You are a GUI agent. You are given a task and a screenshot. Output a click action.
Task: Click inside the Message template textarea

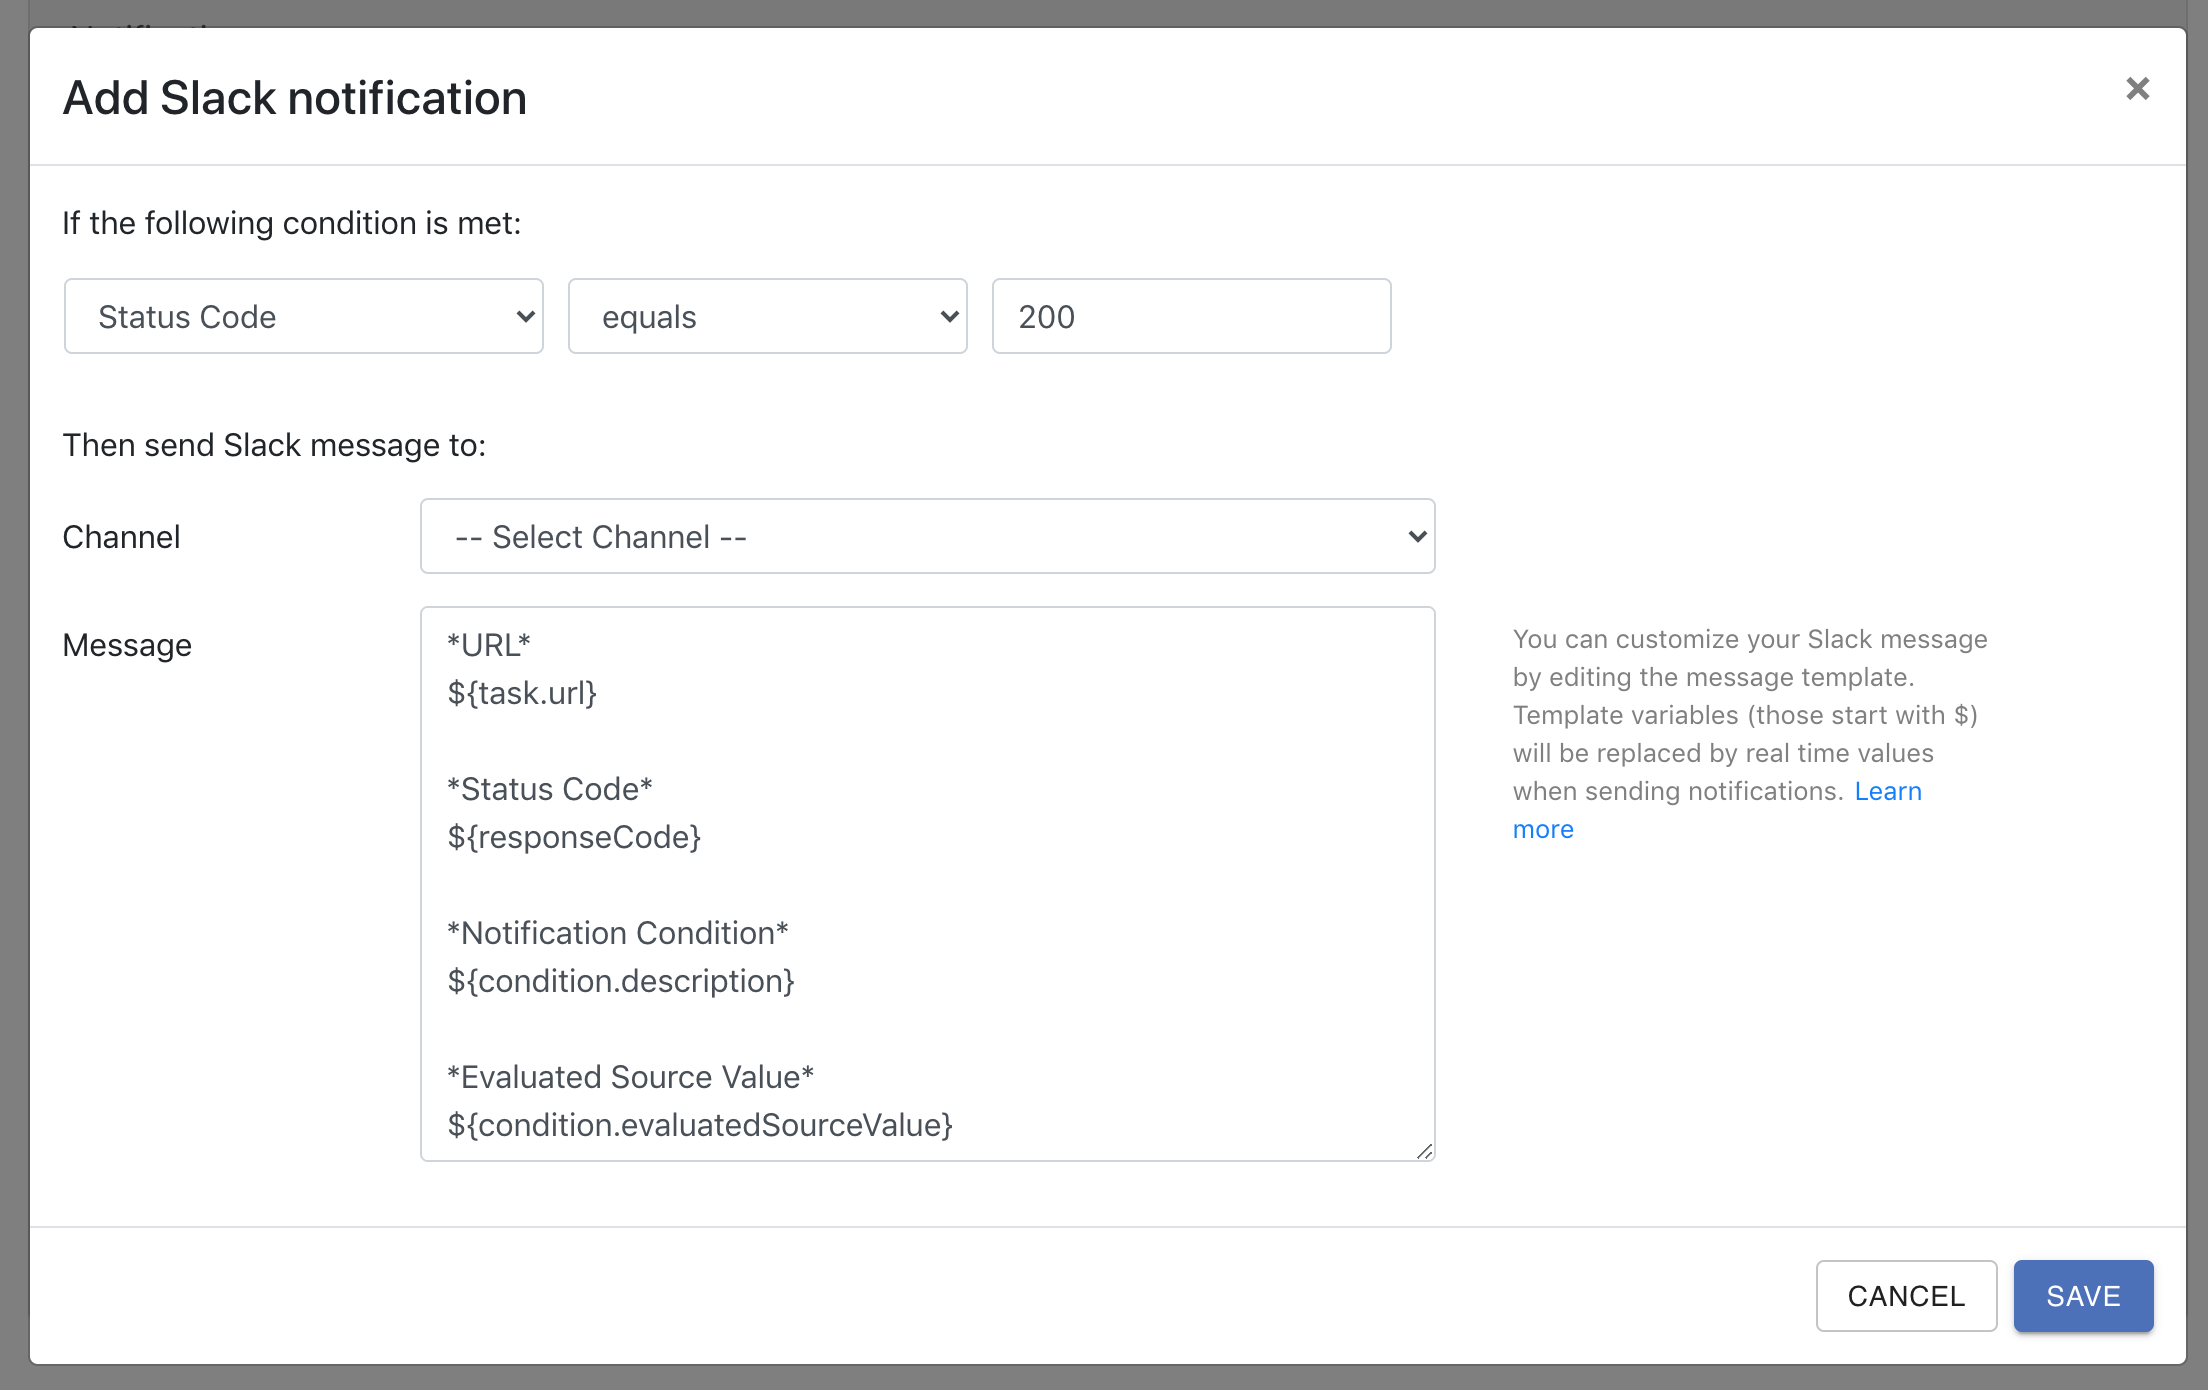tap(928, 883)
